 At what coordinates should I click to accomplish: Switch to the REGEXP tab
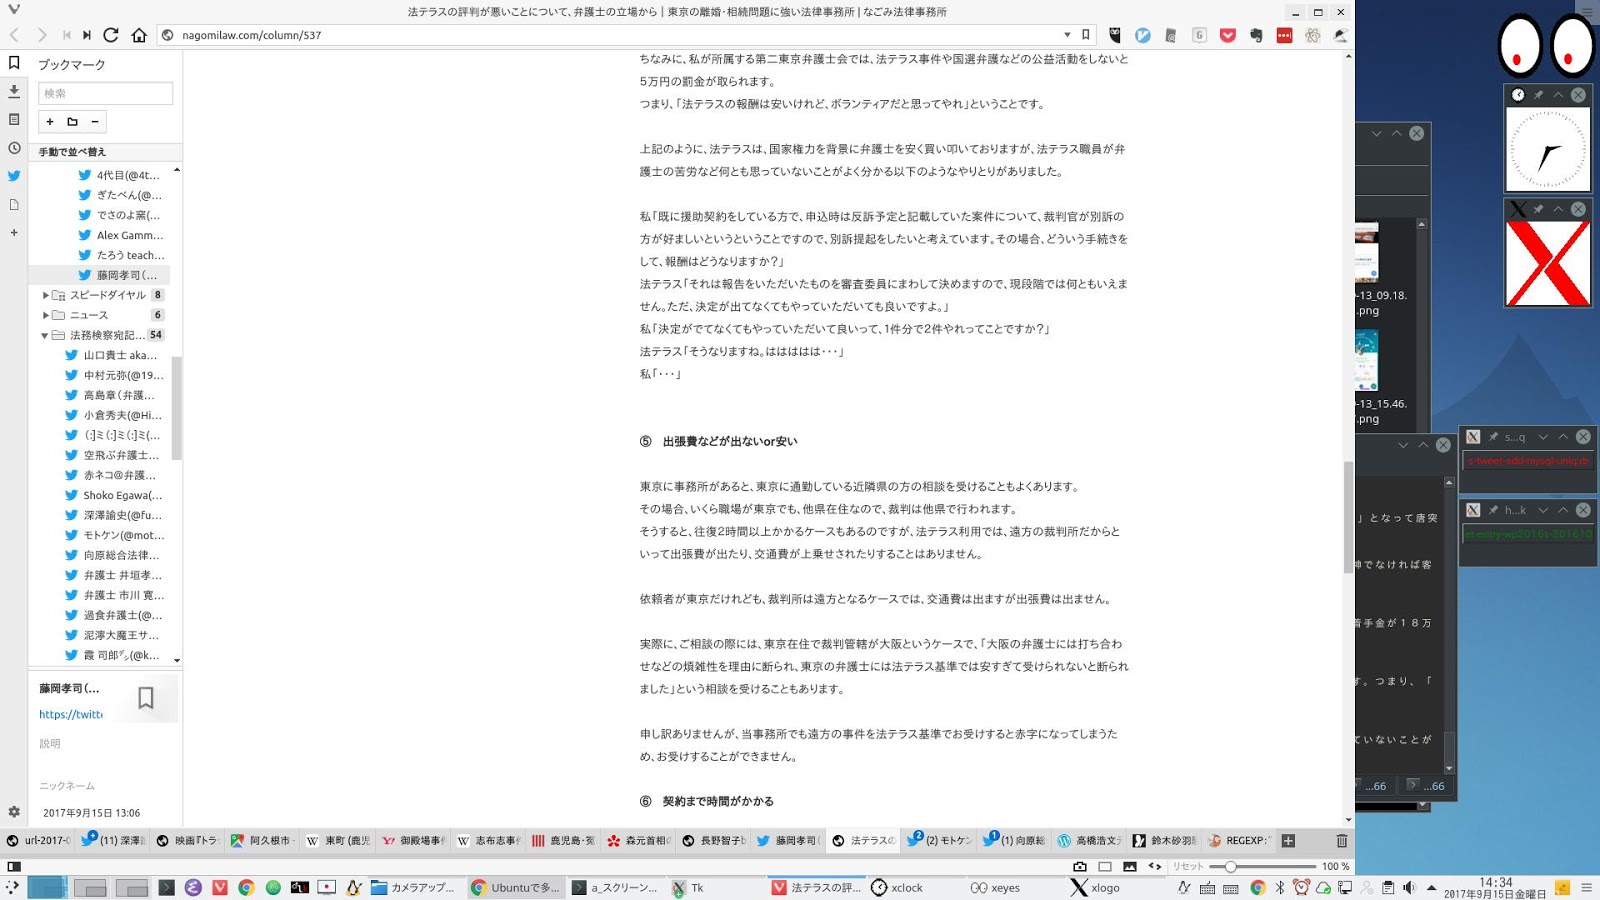click(x=1239, y=841)
